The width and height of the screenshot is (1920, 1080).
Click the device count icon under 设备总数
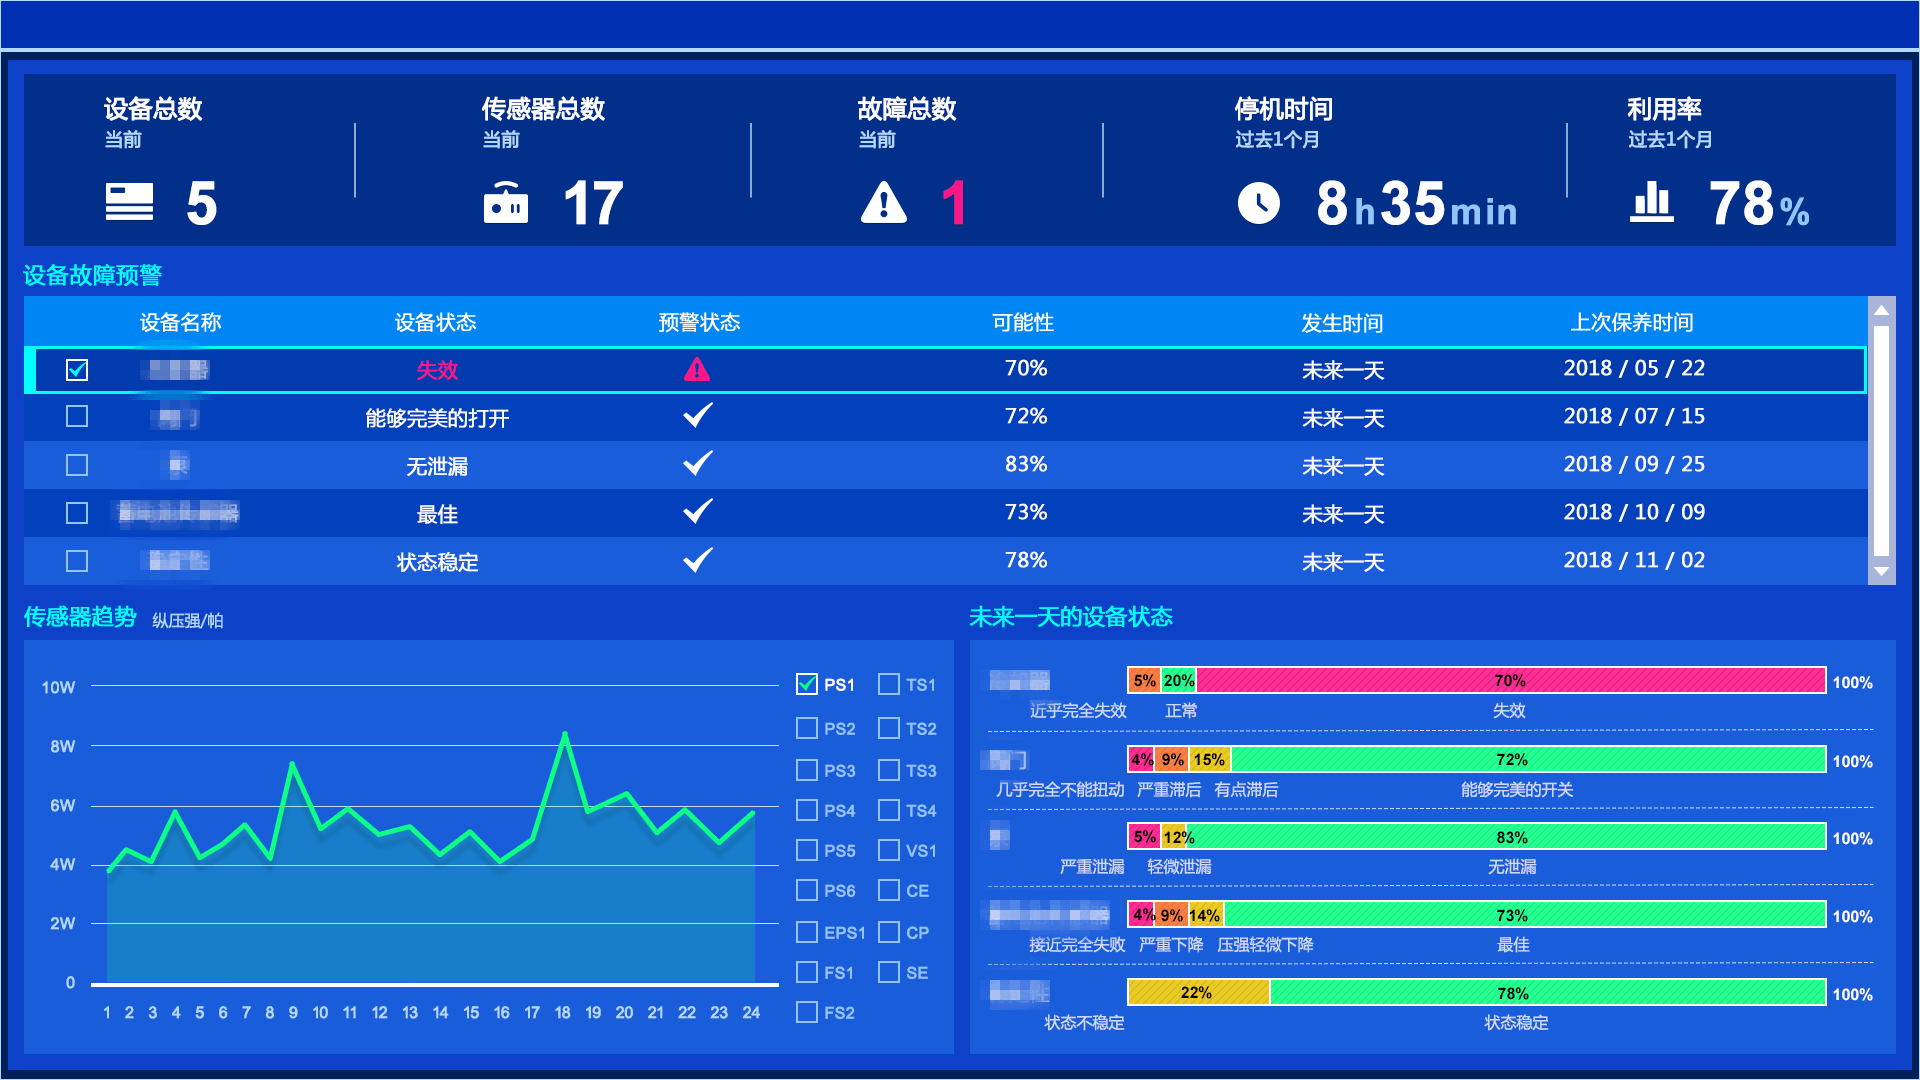point(130,203)
